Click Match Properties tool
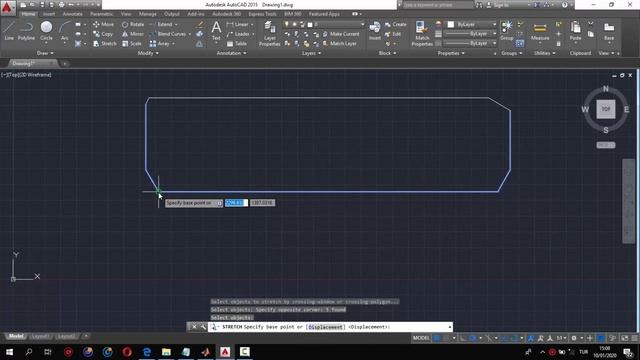The image size is (640, 360). coord(422,34)
